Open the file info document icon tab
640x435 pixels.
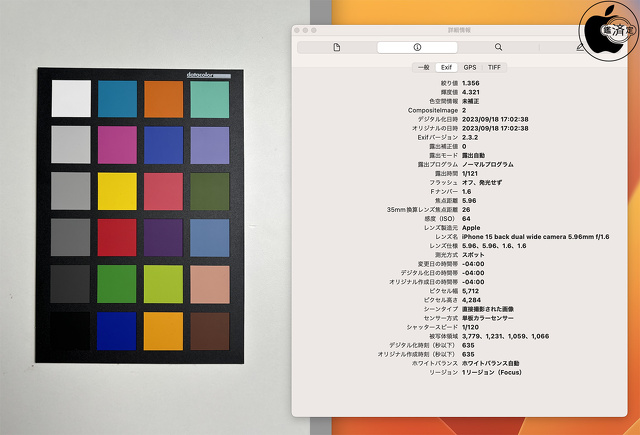(x=337, y=47)
